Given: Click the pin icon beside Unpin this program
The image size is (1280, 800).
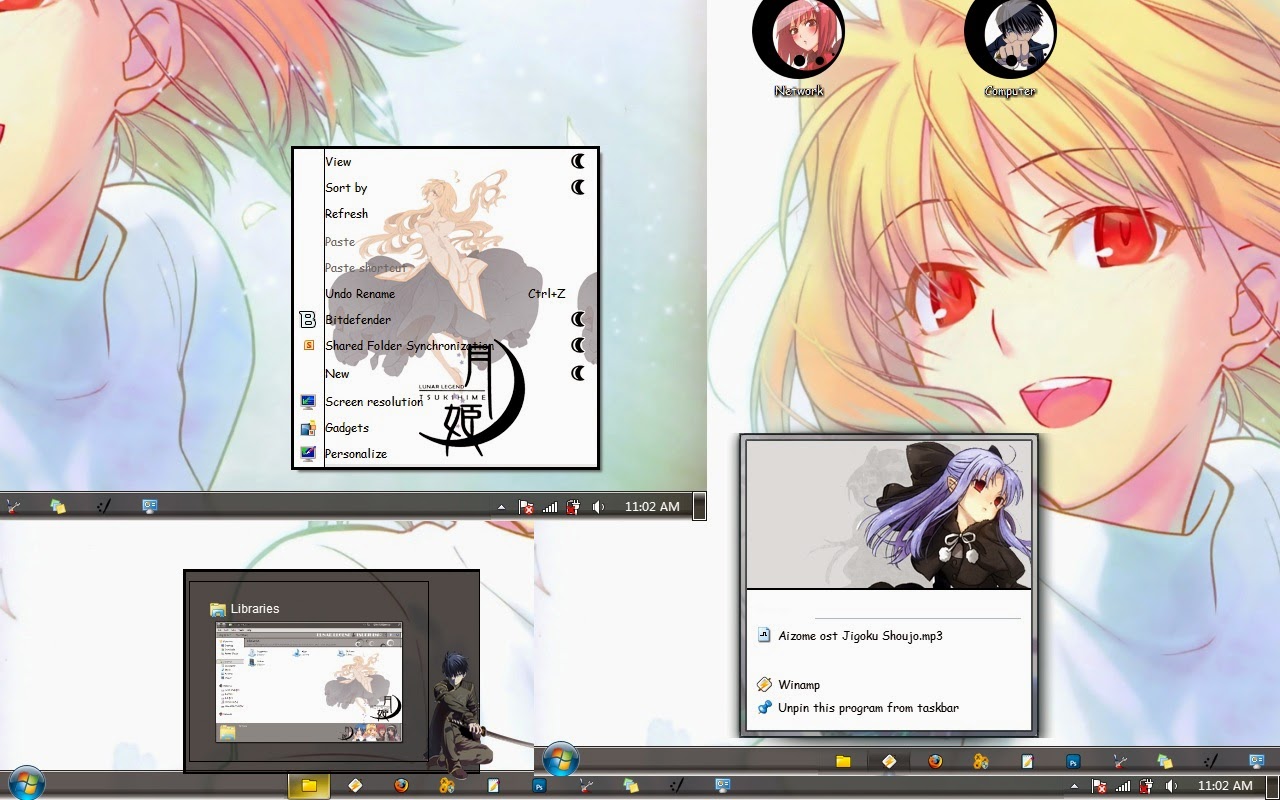Looking at the screenshot, I should coord(764,708).
